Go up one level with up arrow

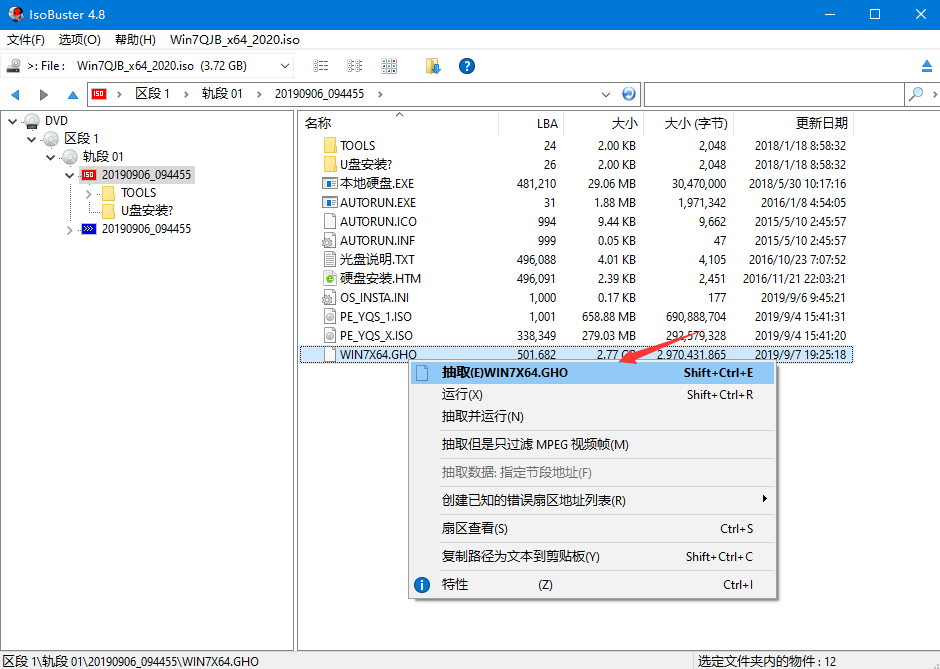[x=72, y=94]
